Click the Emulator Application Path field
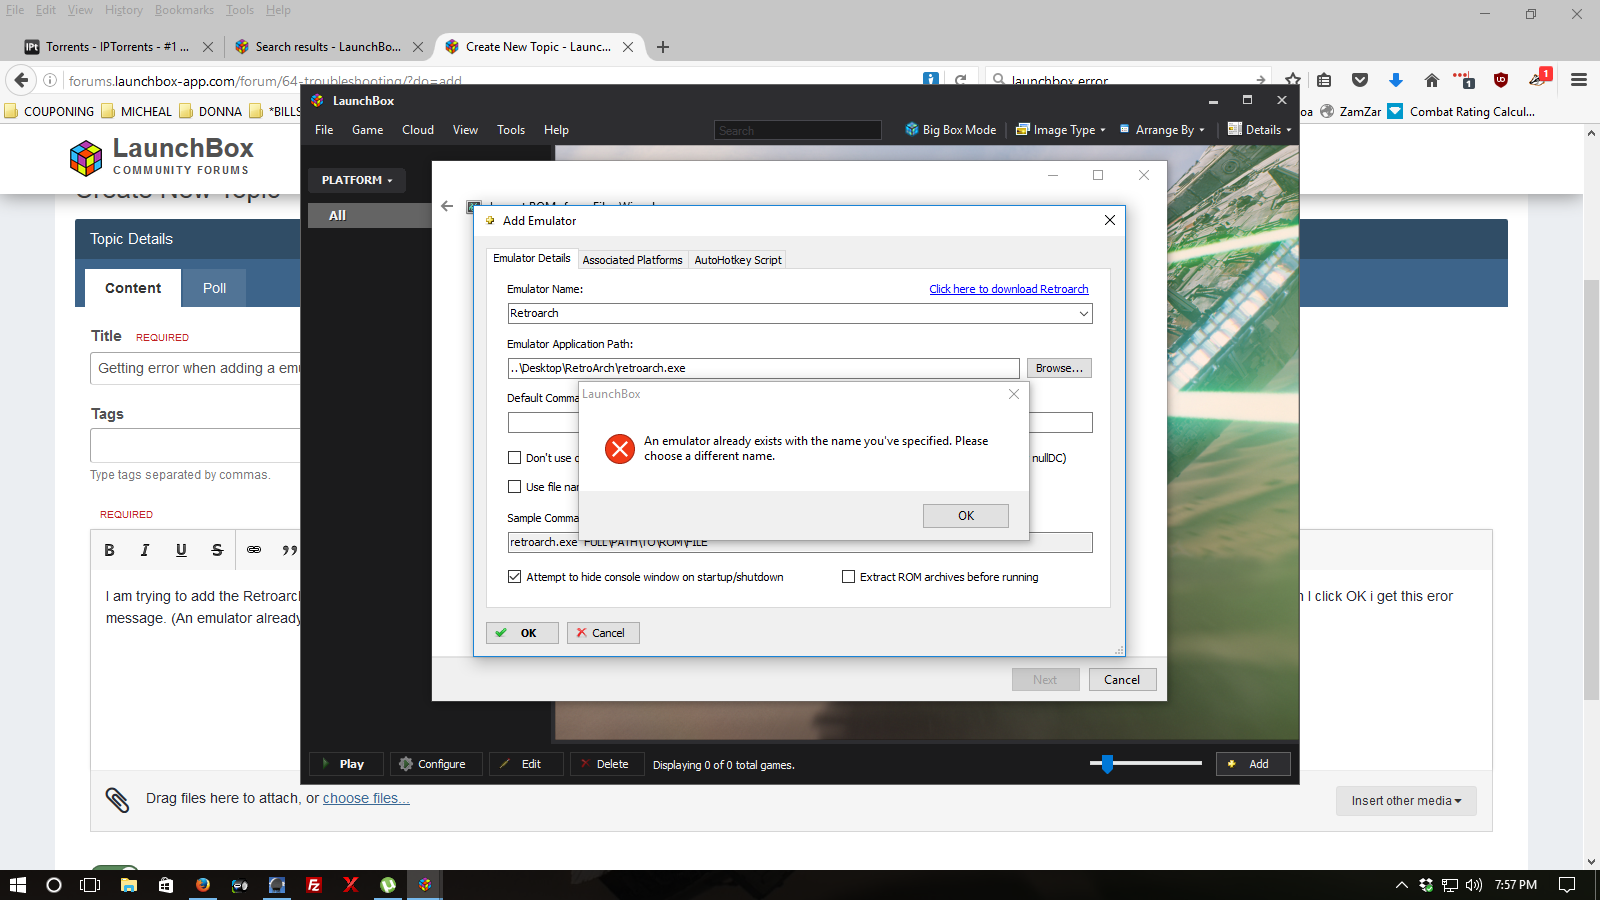 pos(763,368)
